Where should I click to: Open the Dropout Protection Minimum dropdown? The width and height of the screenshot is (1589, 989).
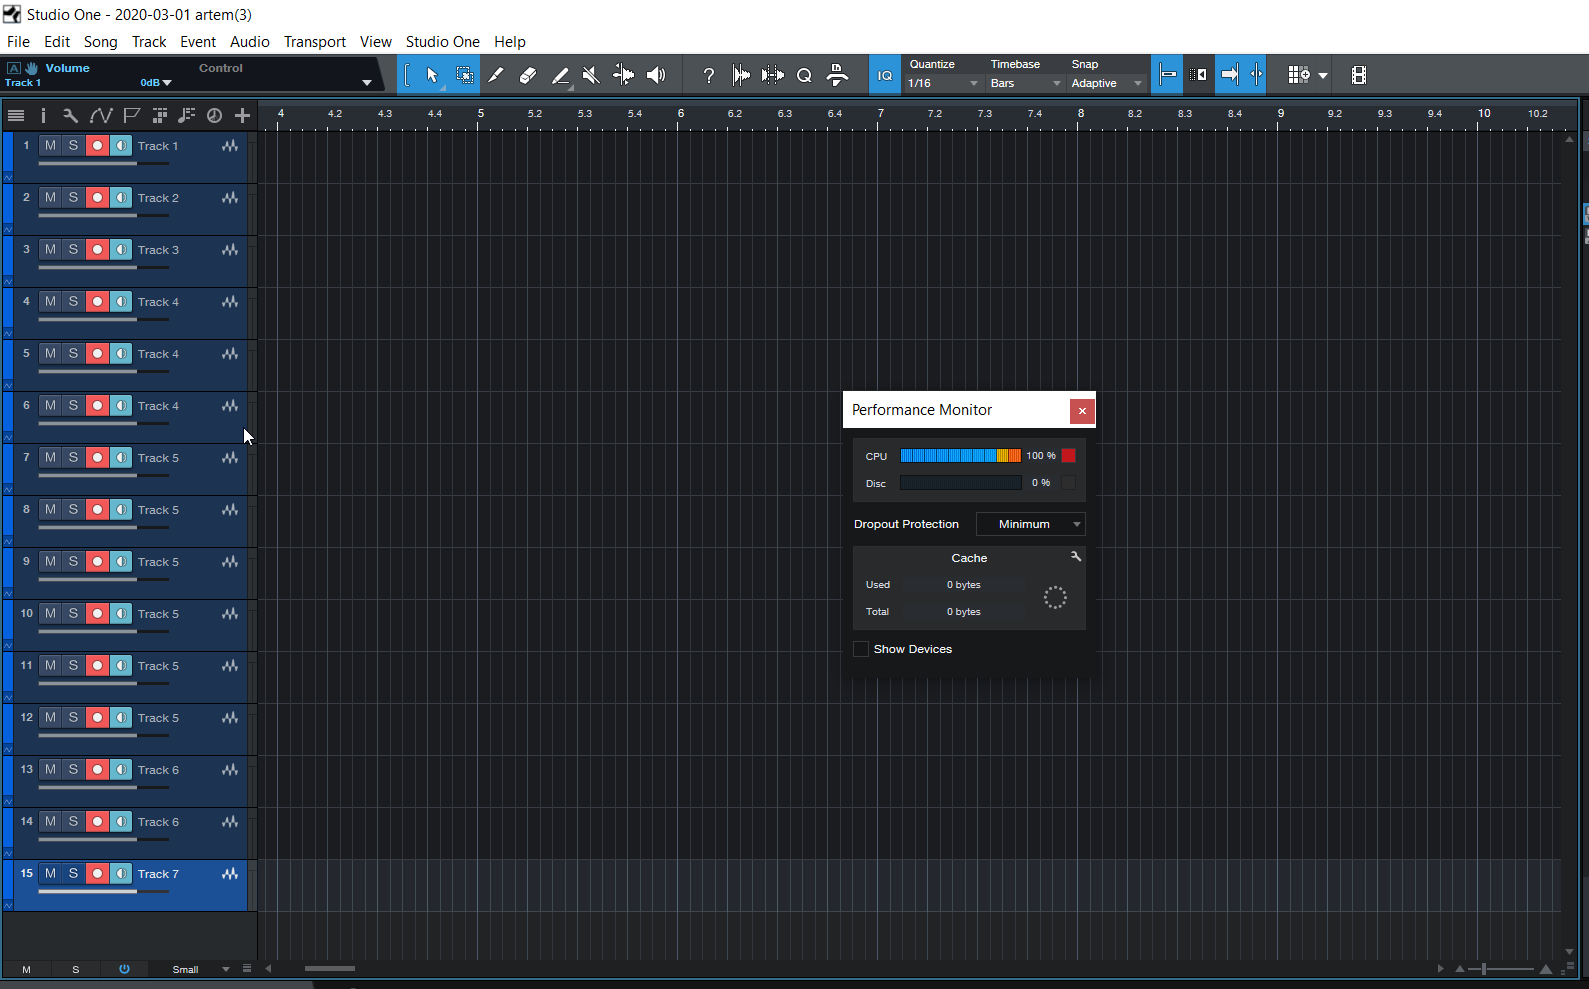1030,524
